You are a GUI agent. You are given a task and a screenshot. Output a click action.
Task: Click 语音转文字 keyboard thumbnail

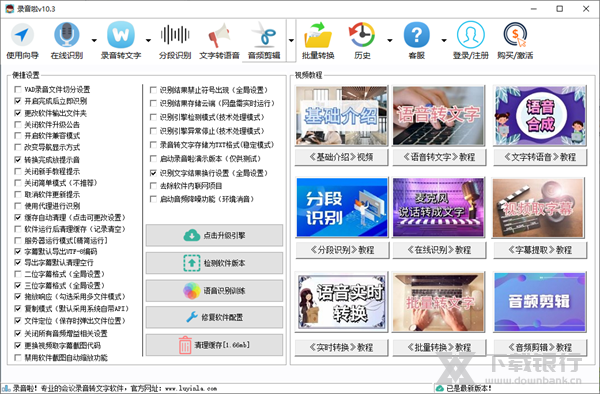point(439,116)
